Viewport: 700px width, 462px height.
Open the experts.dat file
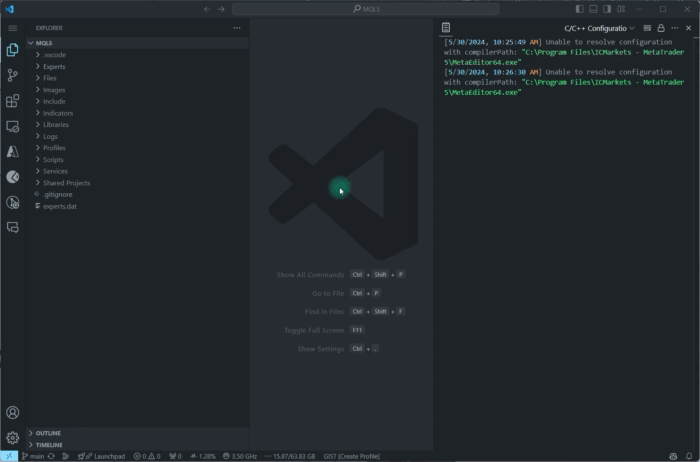pos(137,206)
